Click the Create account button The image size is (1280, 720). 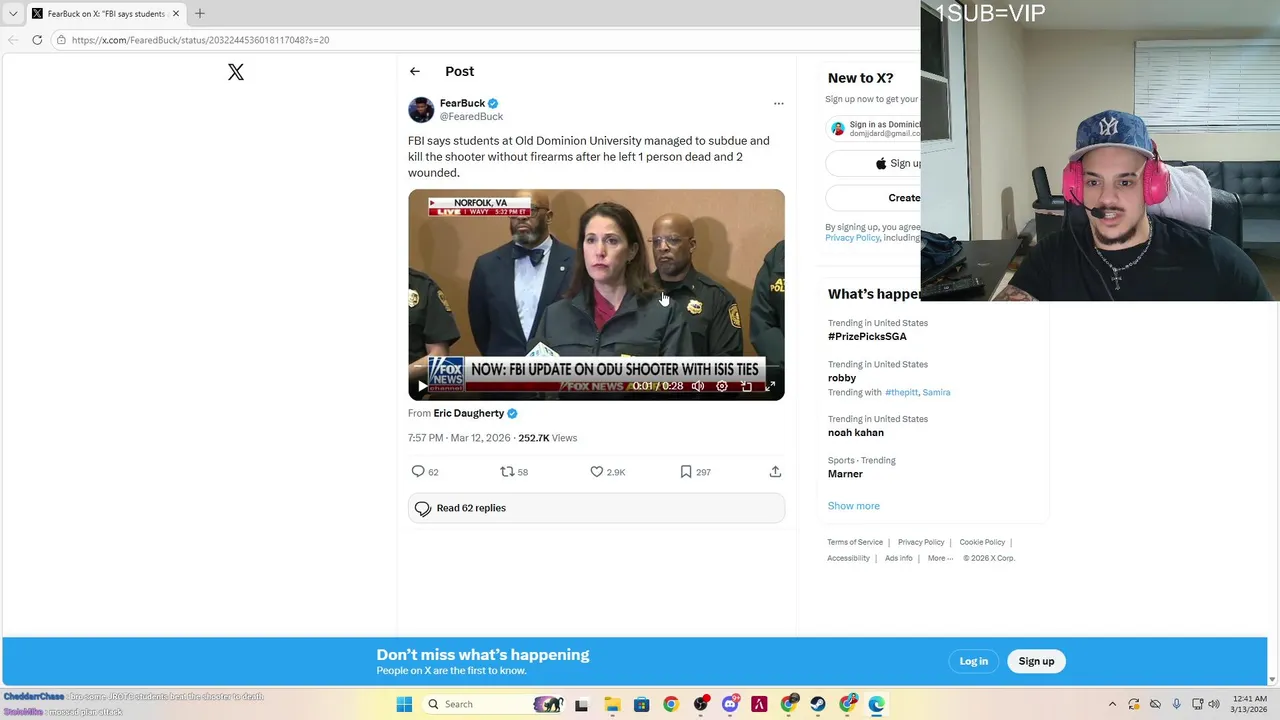[x=874, y=198]
